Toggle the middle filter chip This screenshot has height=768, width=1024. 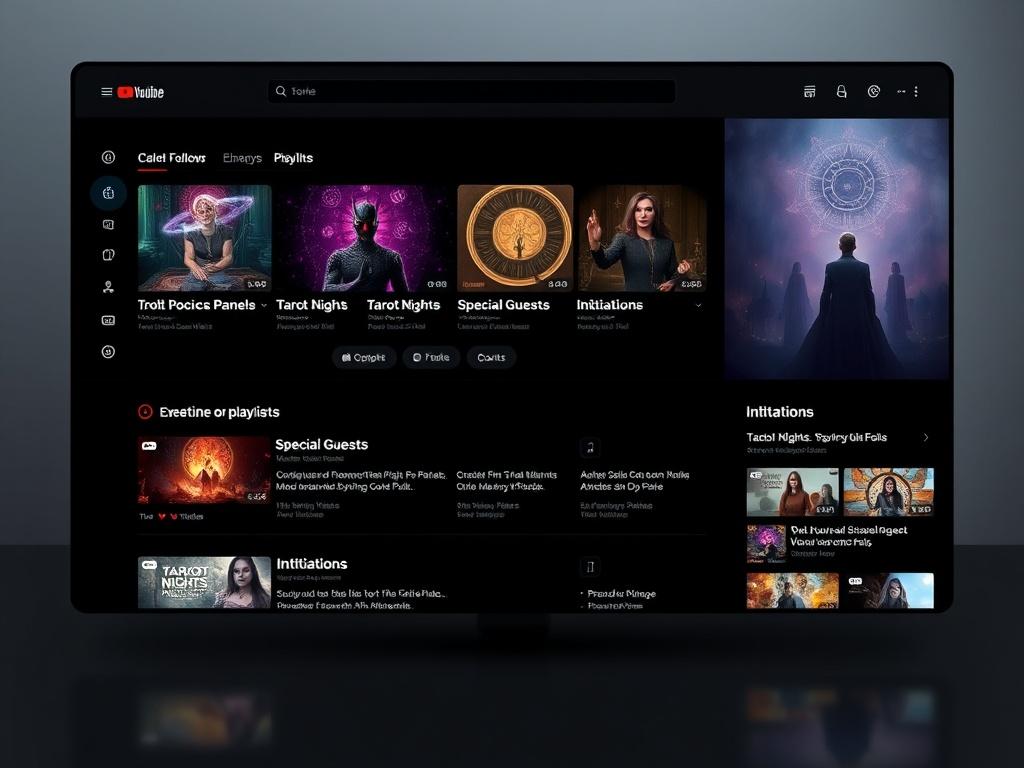(431, 357)
